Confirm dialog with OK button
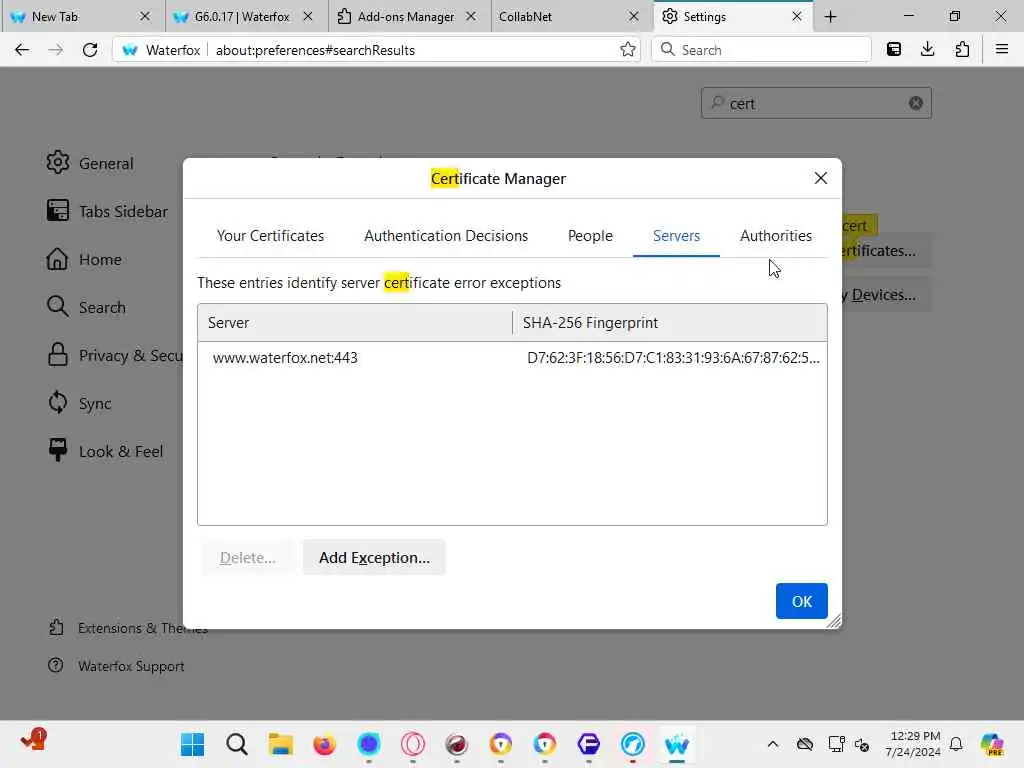Viewport: 1024px width, 768px height. point(802,601)
